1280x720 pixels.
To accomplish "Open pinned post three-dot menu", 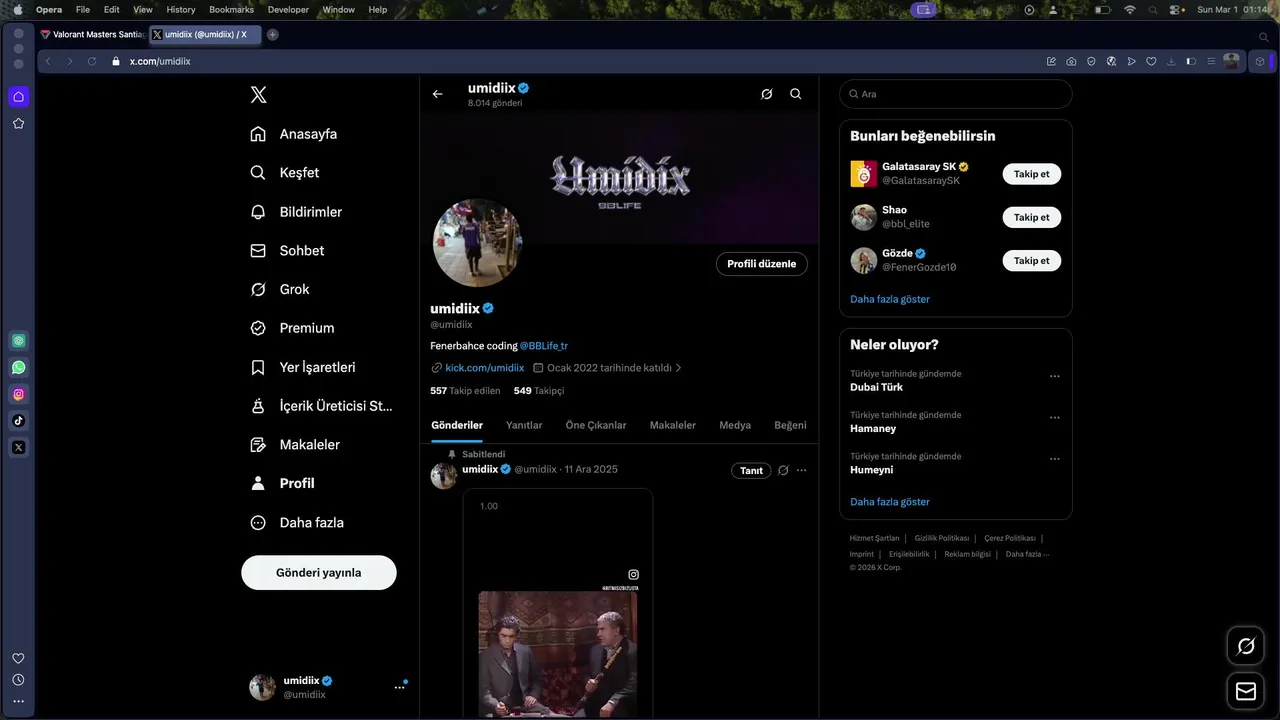I will click(801, 470).
